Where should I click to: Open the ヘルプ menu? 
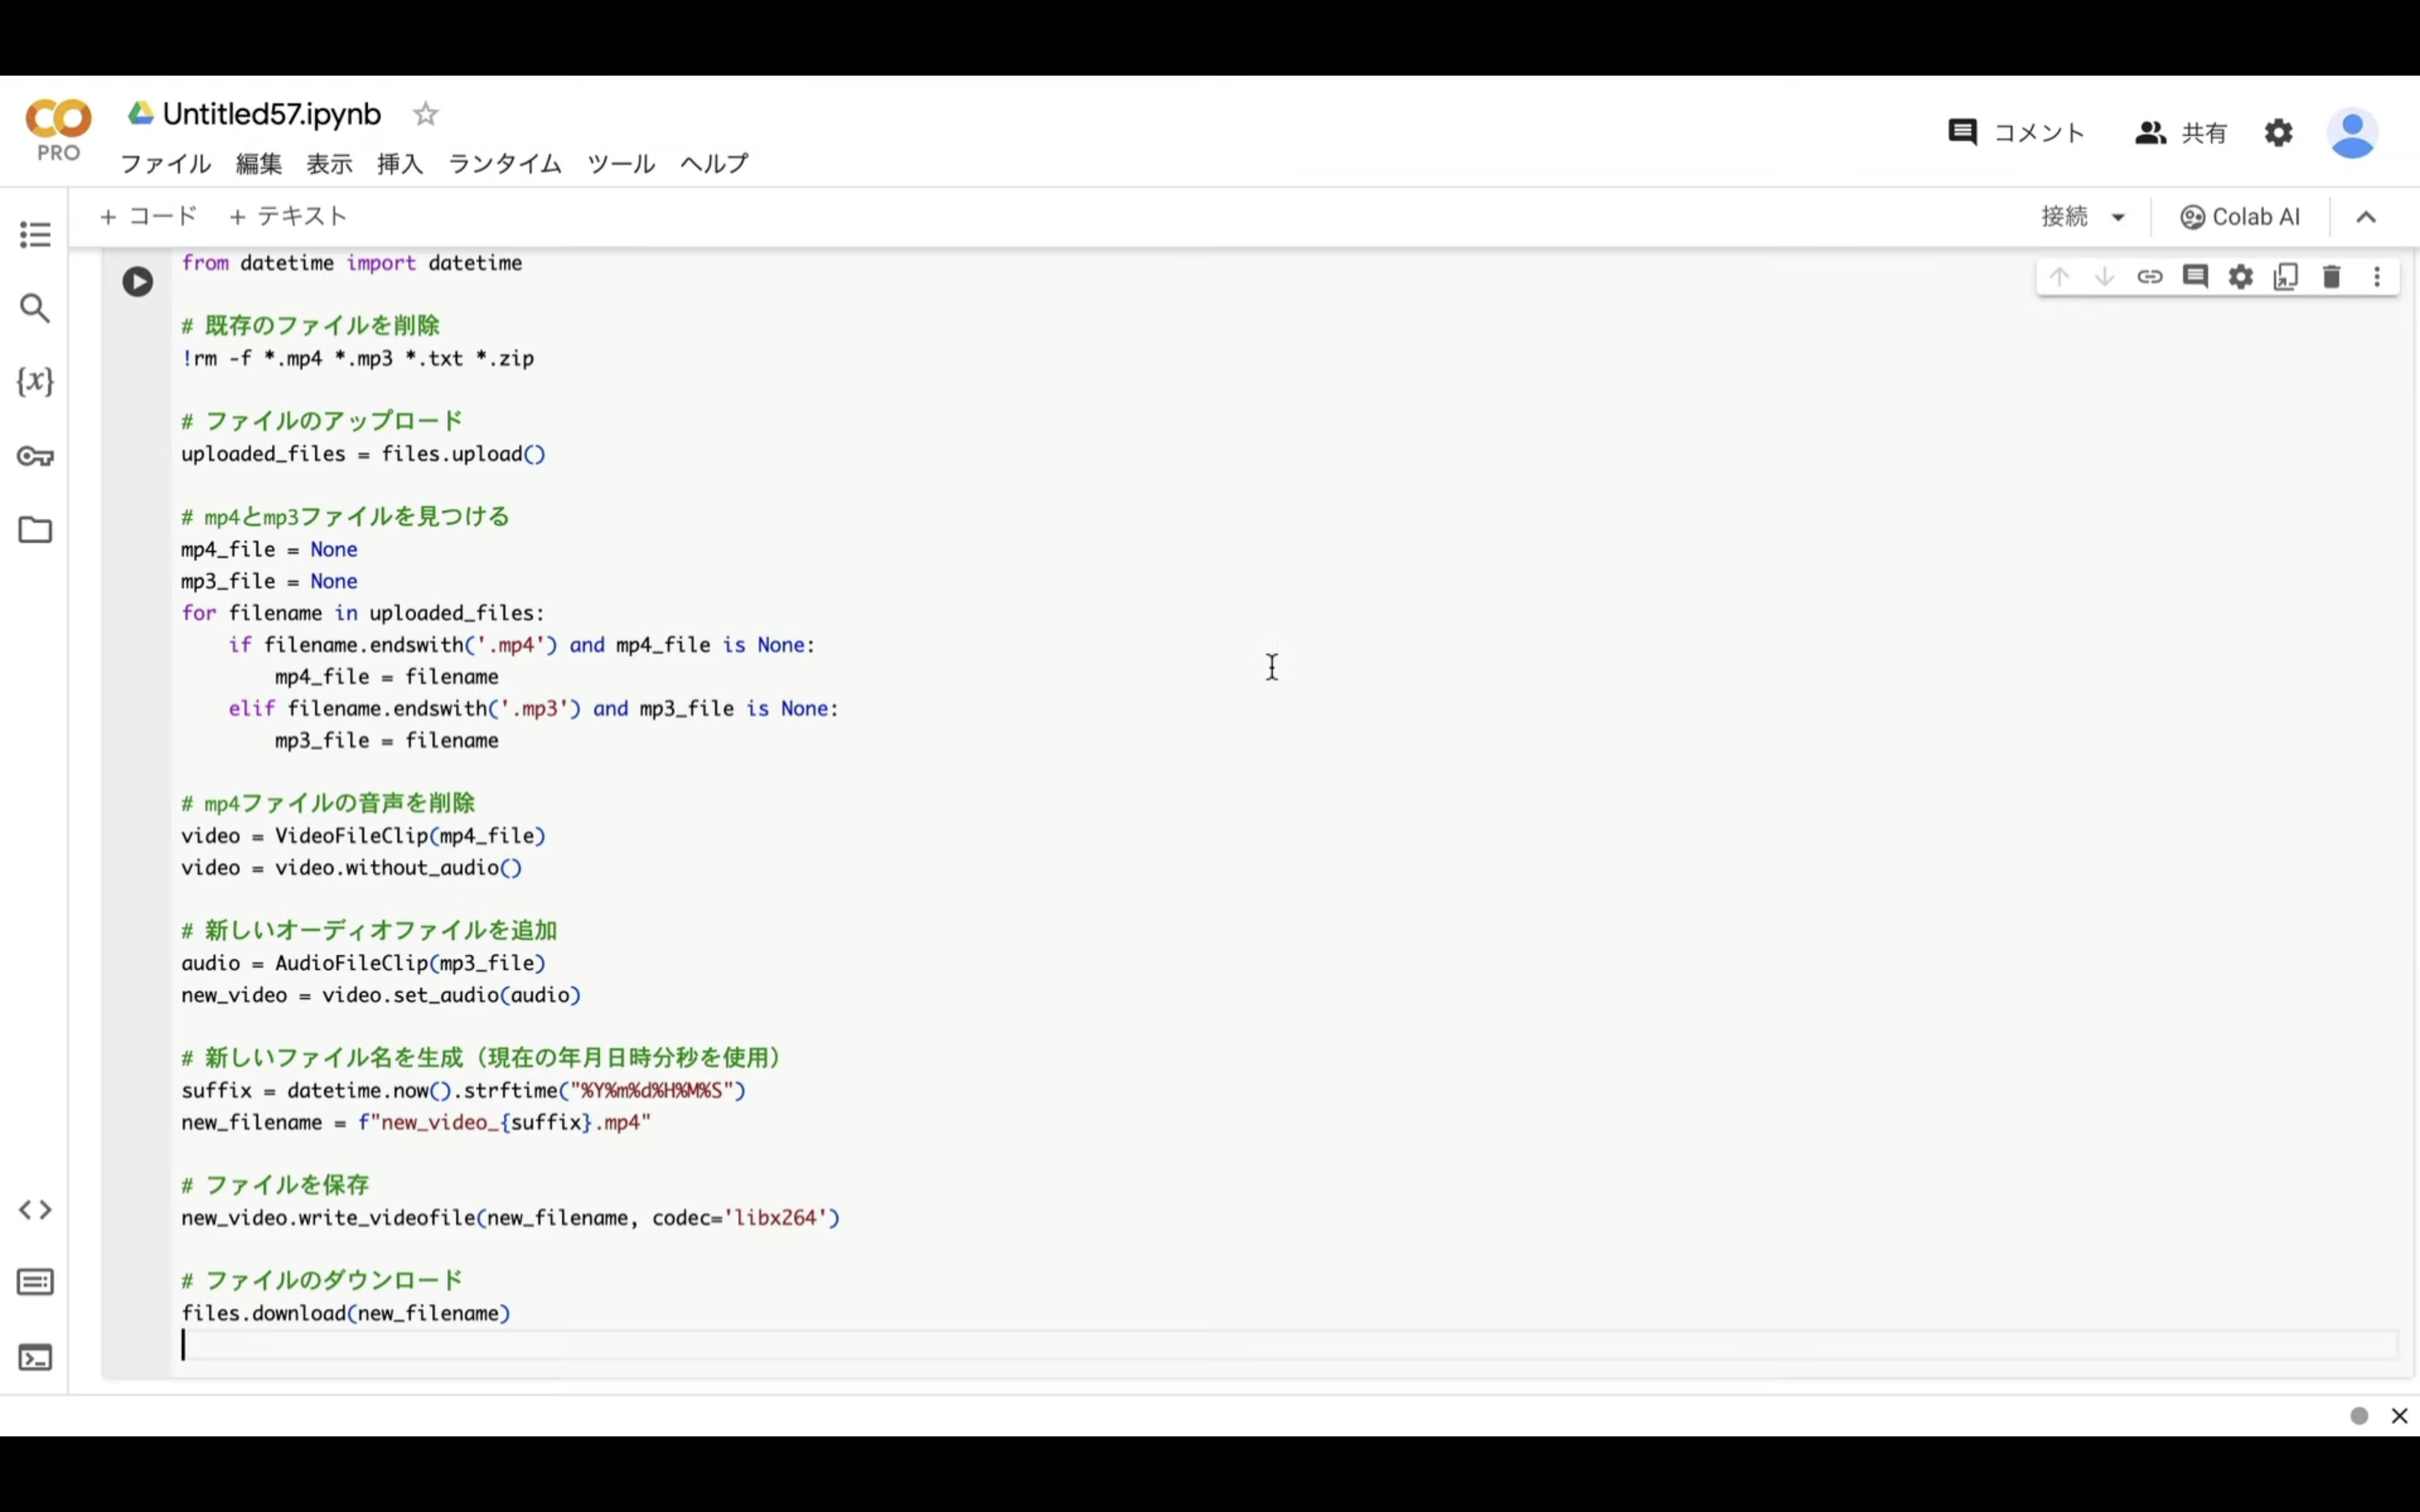pyautogui.click(x=714, y=164)
